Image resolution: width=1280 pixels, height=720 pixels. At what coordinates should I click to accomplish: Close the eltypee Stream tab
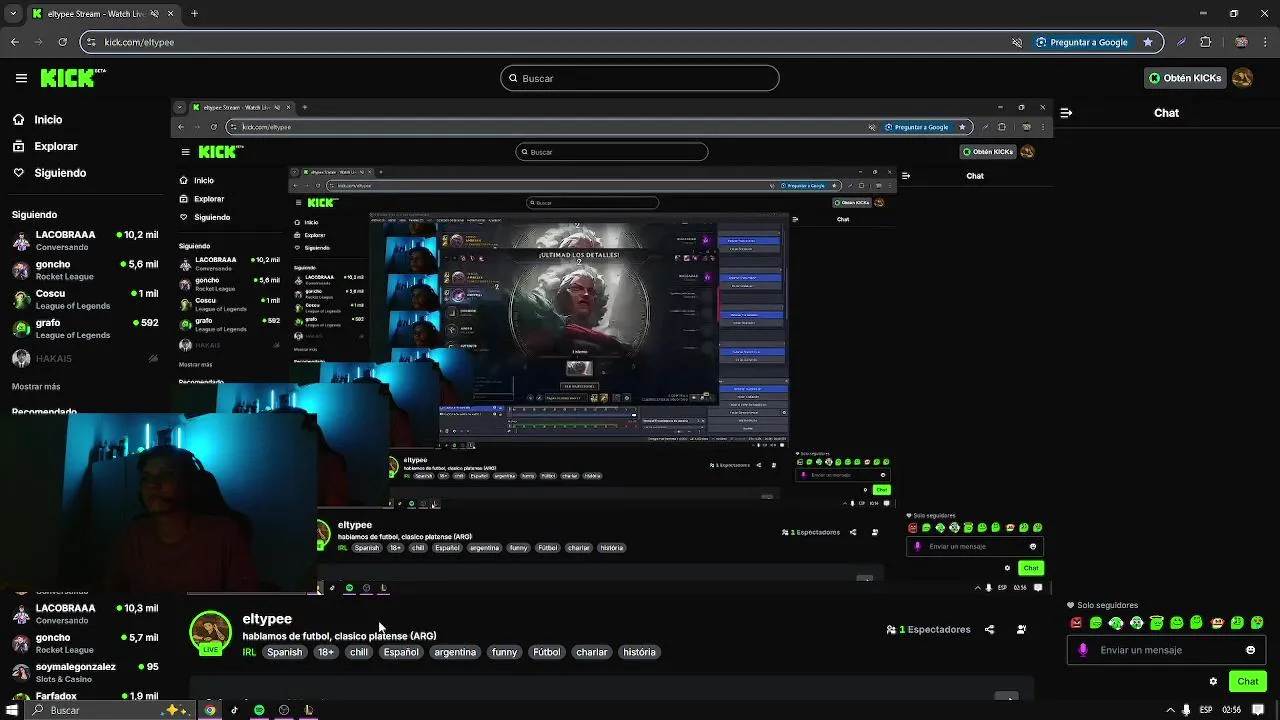169,14
